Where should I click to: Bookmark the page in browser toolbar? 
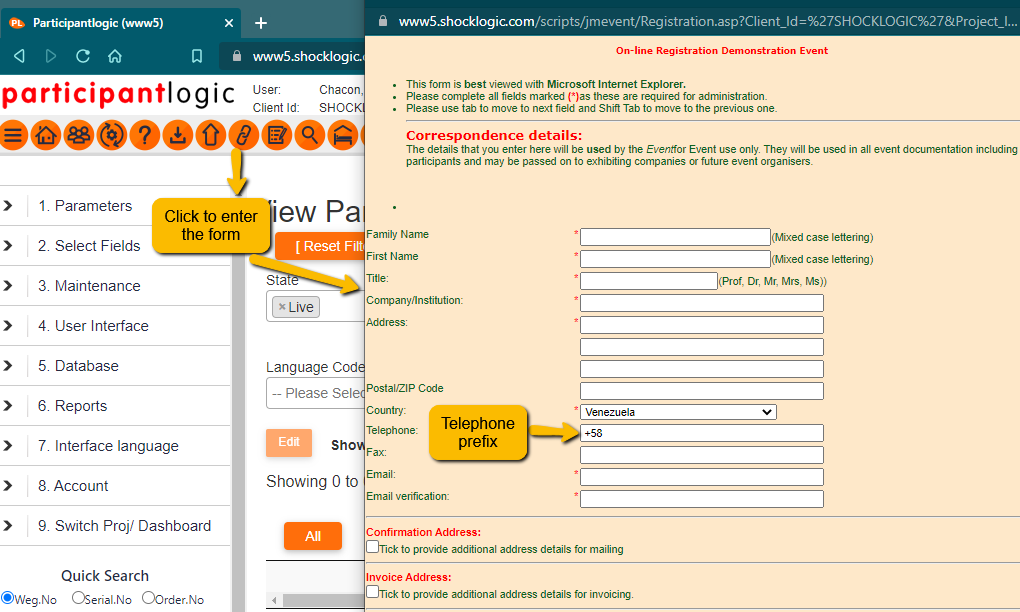tap(197, 57)
